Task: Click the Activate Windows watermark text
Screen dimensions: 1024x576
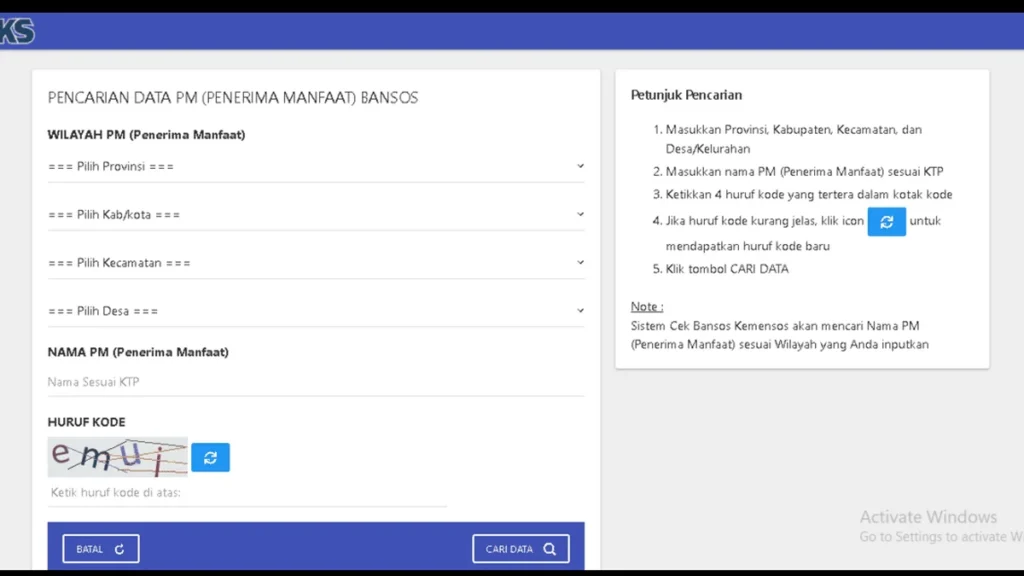Action: click(928, 517)
